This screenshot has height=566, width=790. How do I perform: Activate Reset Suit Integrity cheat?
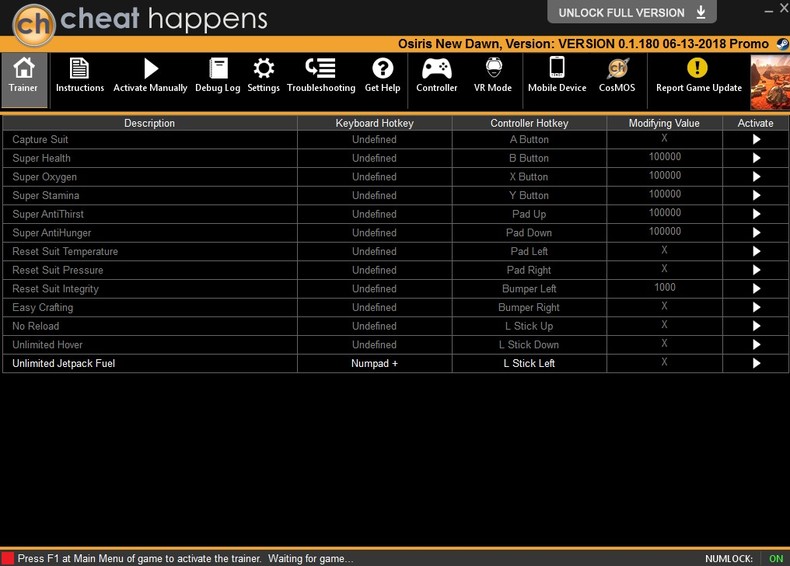tap(756, 289)
